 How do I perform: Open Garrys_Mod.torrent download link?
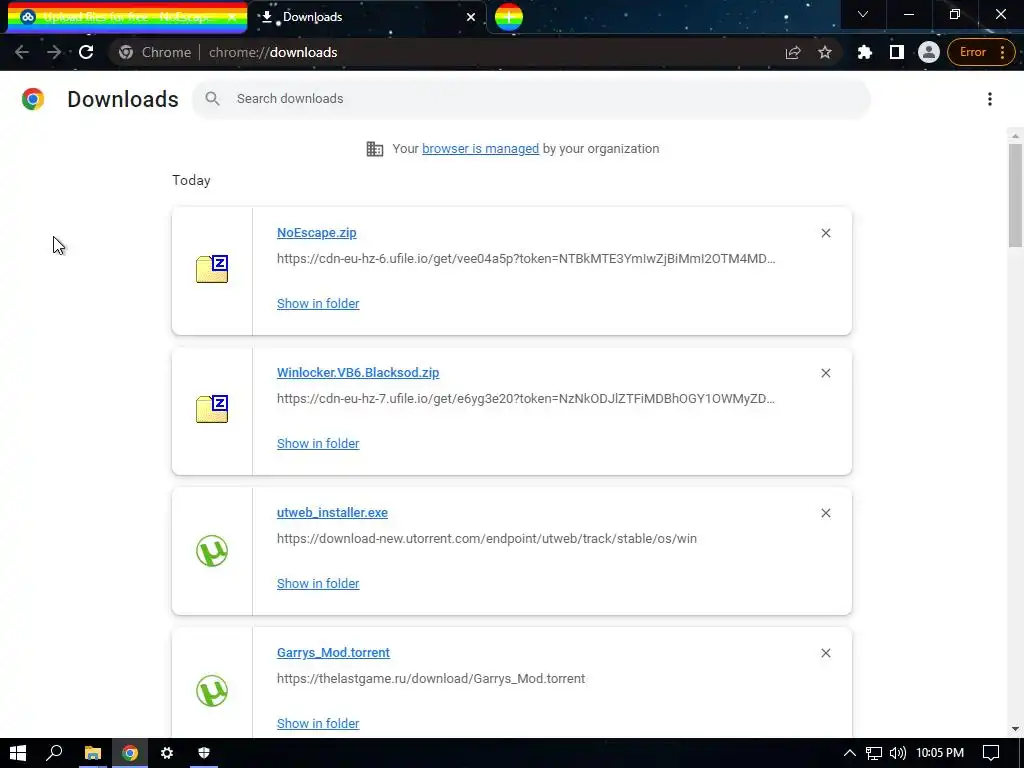pos(333,652)
